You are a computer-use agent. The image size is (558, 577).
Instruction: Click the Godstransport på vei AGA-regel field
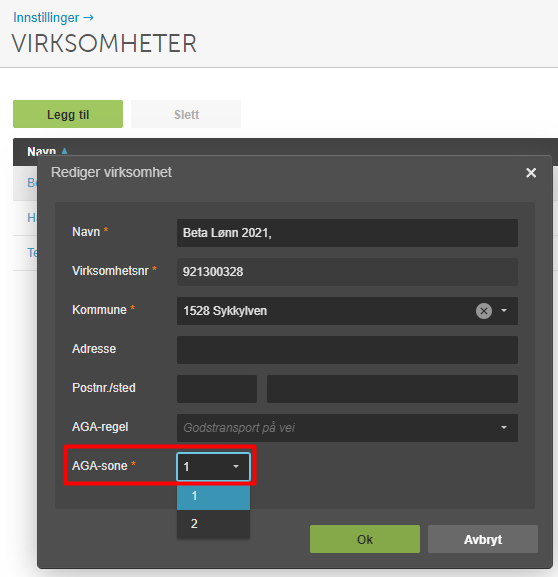[347, 428]
